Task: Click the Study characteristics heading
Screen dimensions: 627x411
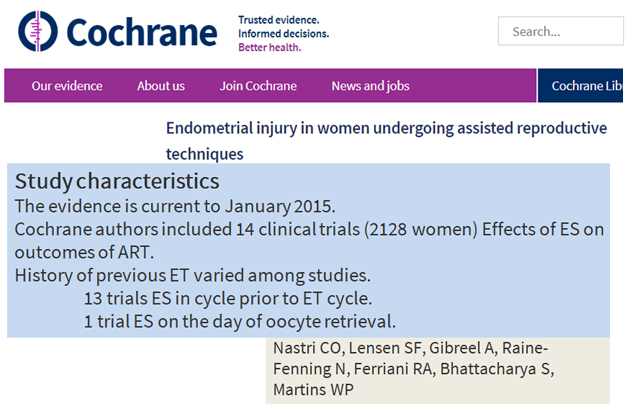Action: [117, 181]
